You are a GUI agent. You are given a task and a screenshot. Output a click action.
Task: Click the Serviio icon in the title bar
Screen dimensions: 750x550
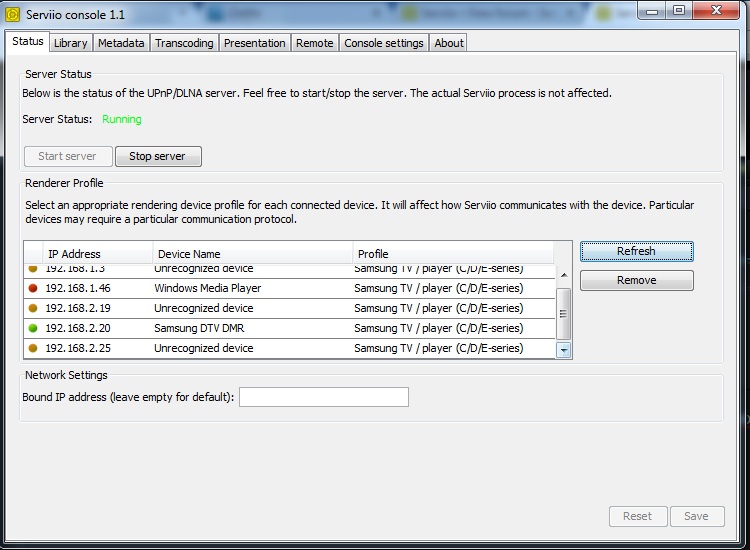click(x=14, y=13)
